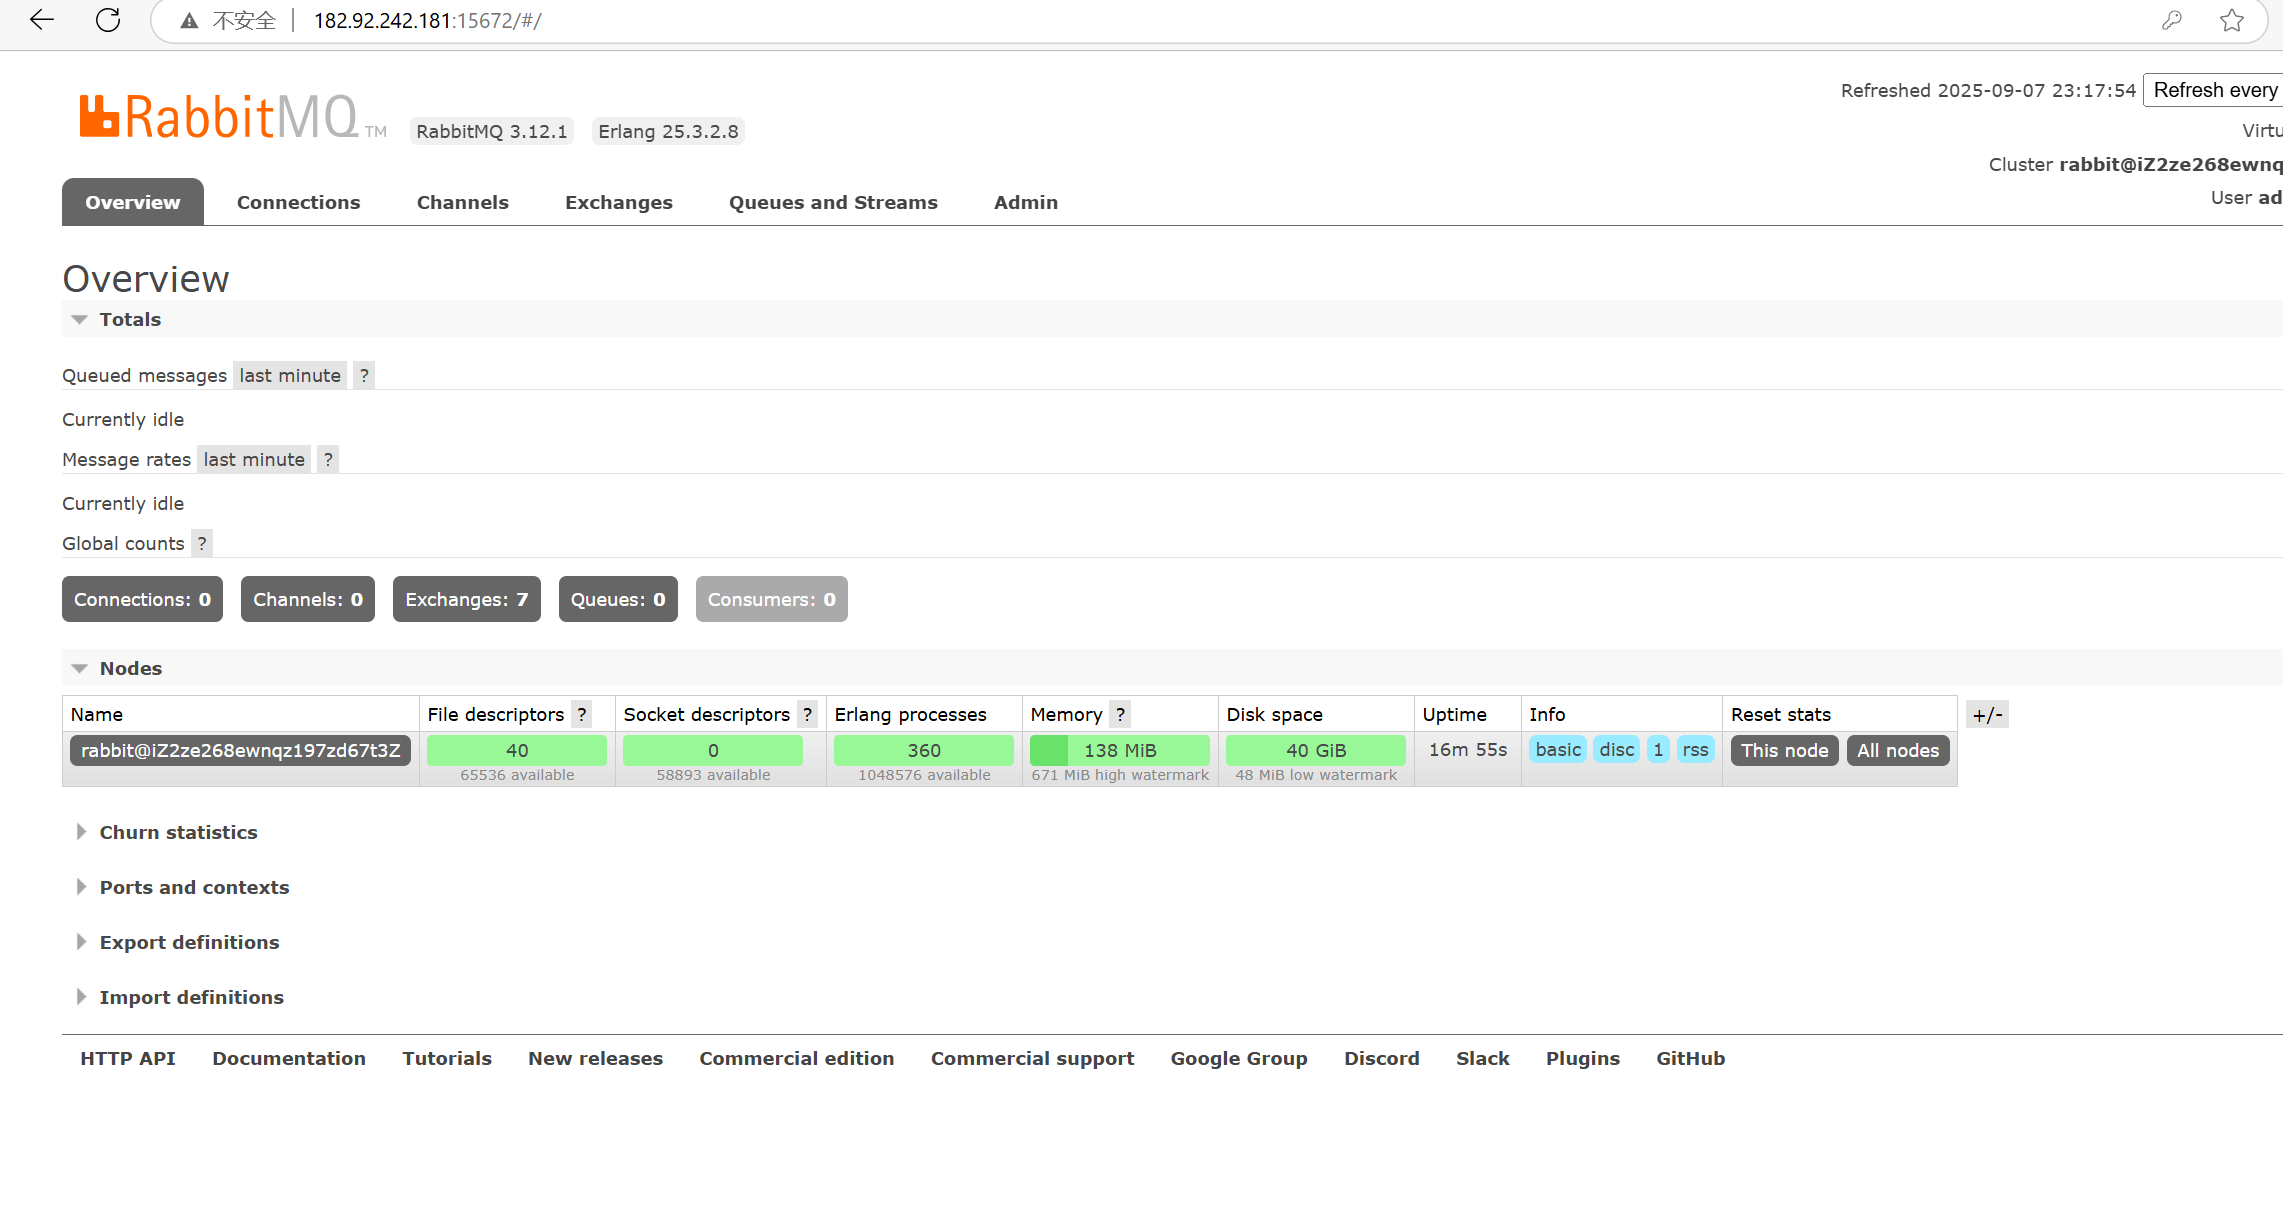Viewport: 2283px width, 1232px height.
Task: Open the Tutorials footer link
Action: pyautogui.click(x=447, y=1058)
